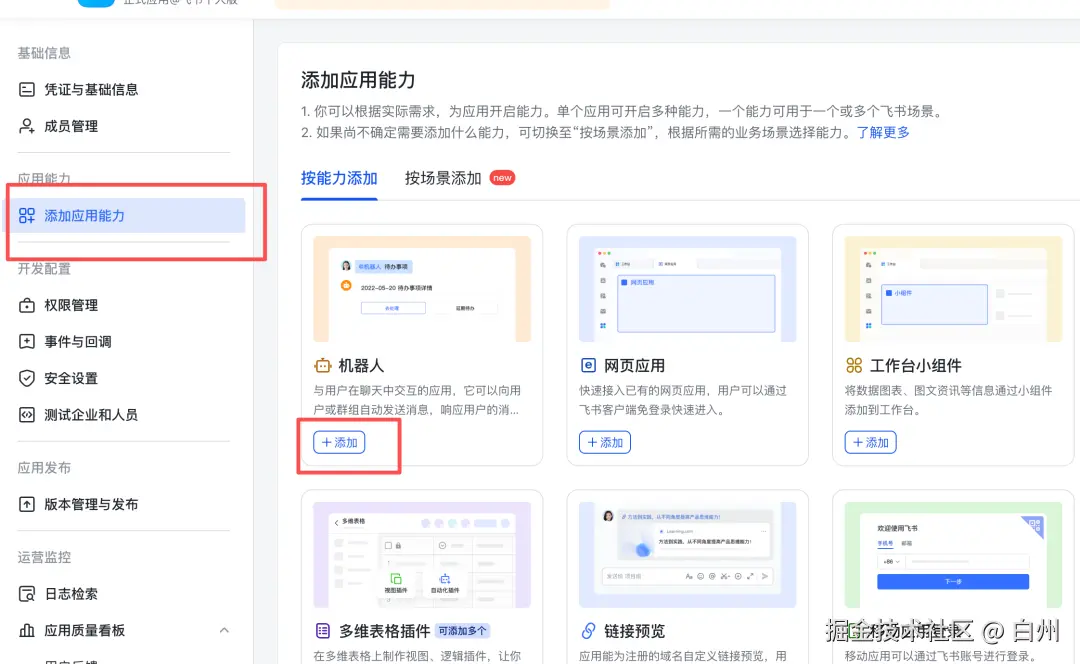
Task: Click the 链接预览 link icon
Action: [588, 631]
